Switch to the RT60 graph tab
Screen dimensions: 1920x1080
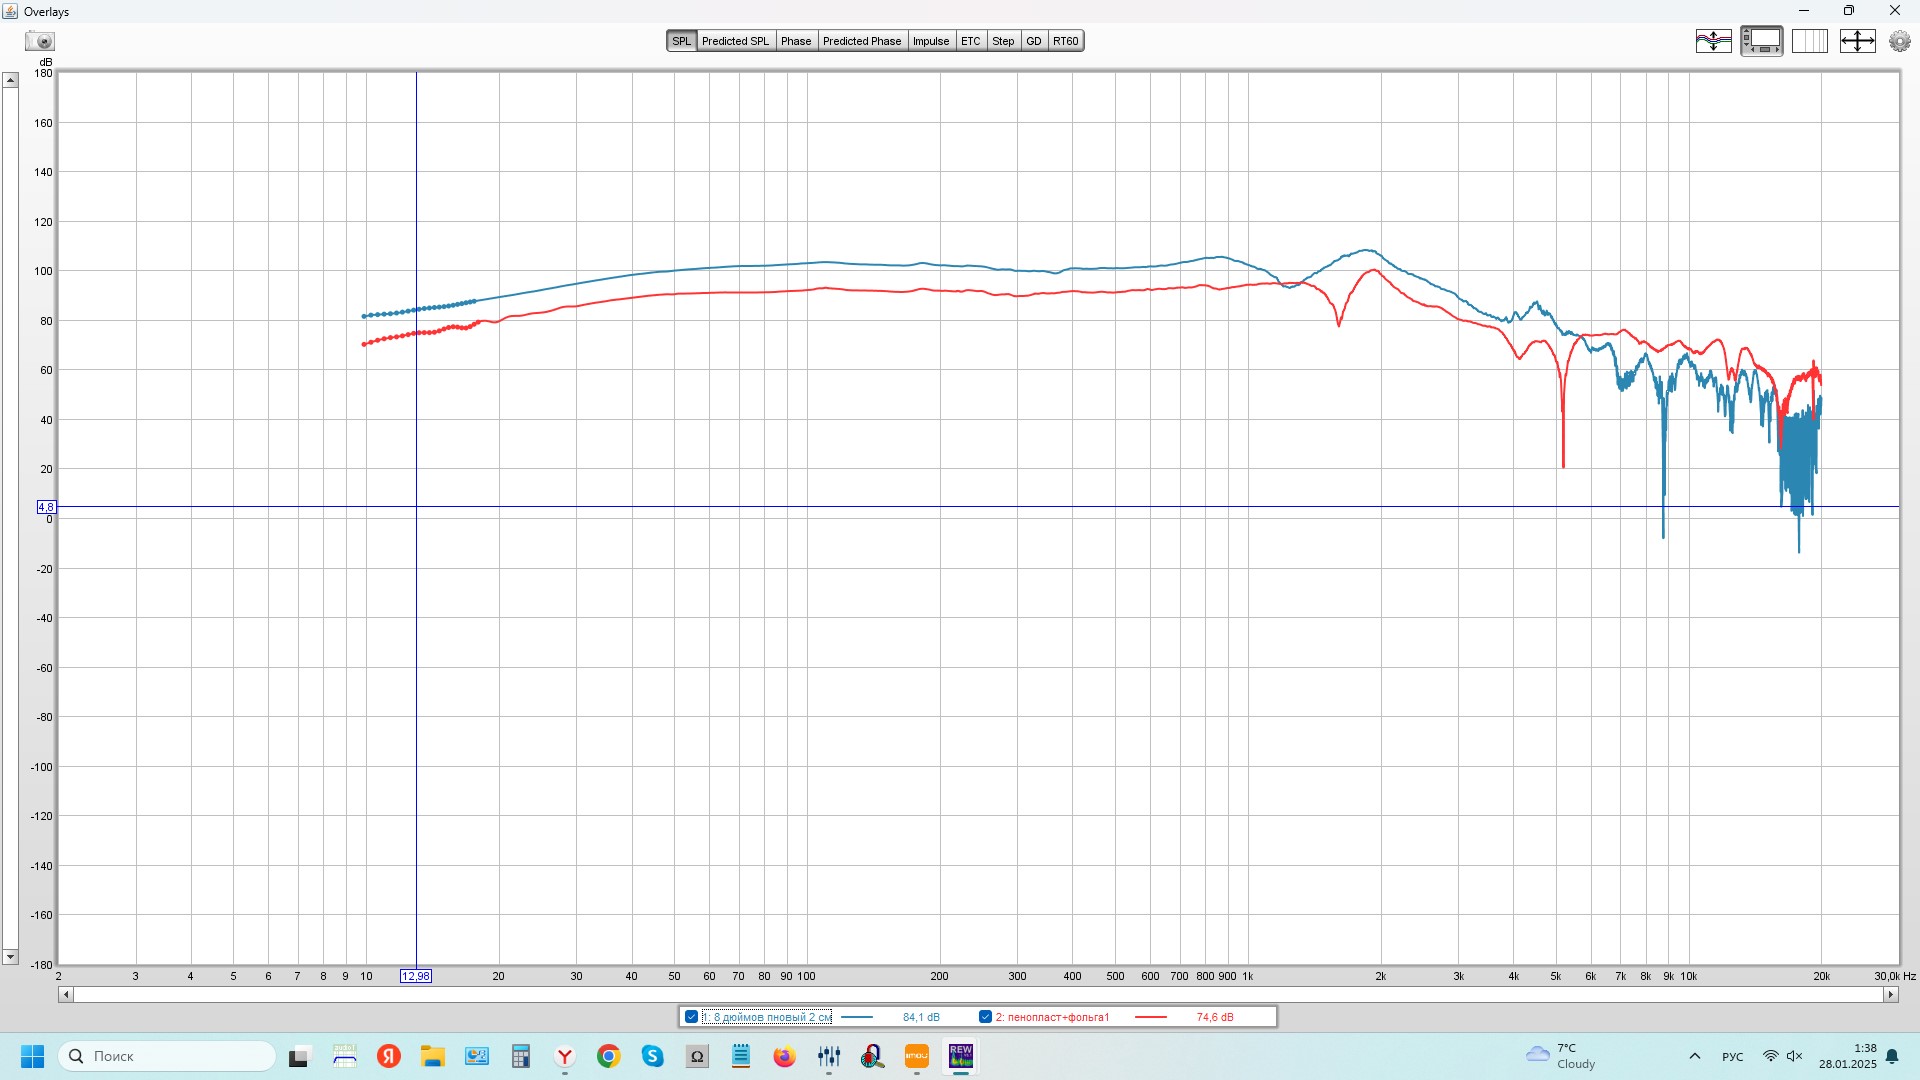[1065, 41]
